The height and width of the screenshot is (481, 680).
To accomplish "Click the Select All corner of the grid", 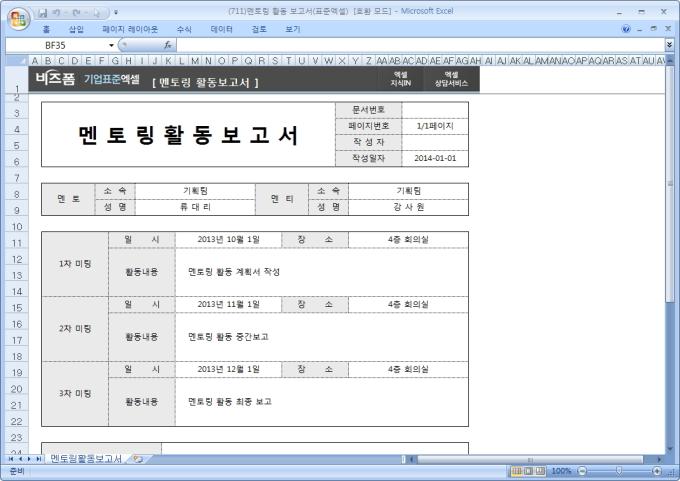I will (16, 61).
